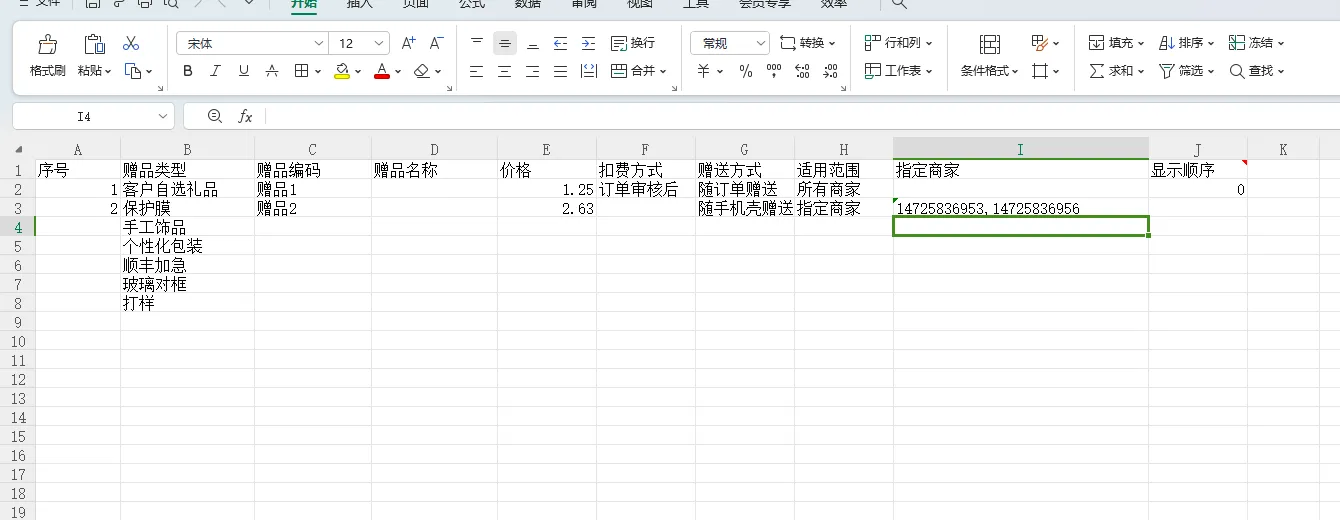The width and height of the screenshot is (1340, 520).
Task: Apply the yellow fill color swatch
Action: [342, 71]
